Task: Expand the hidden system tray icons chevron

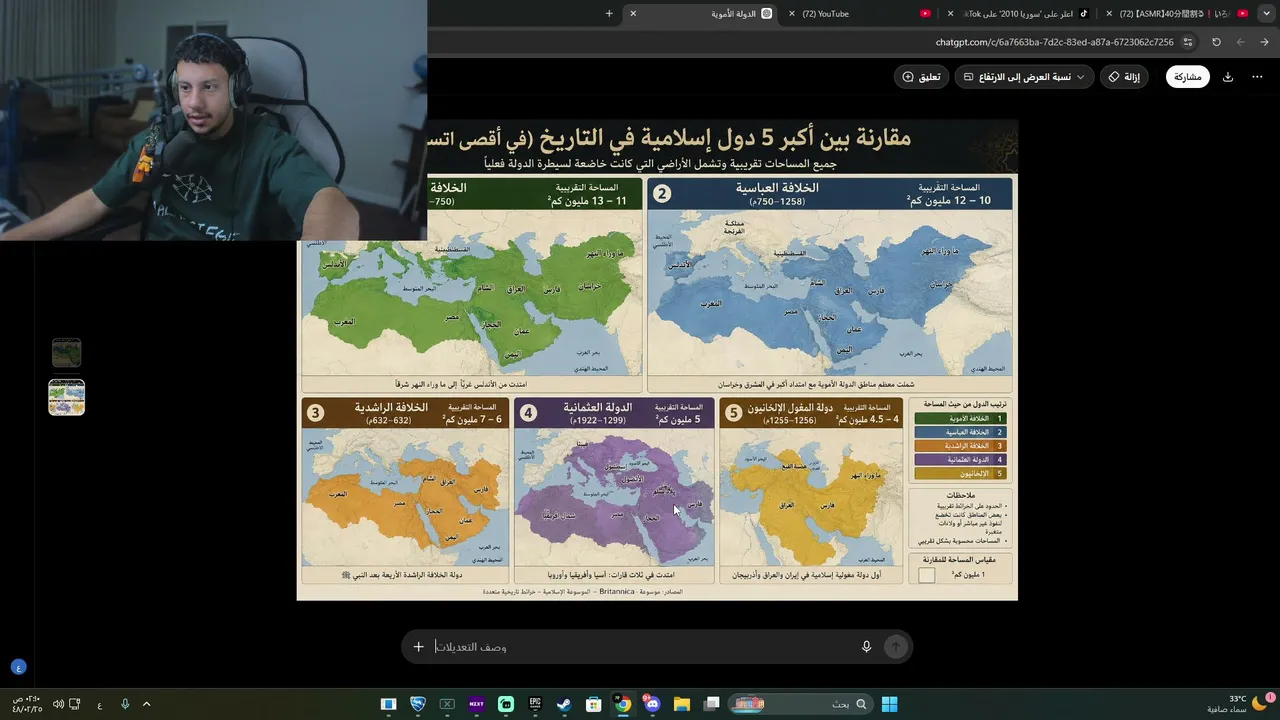Action: tap(146, 704)
